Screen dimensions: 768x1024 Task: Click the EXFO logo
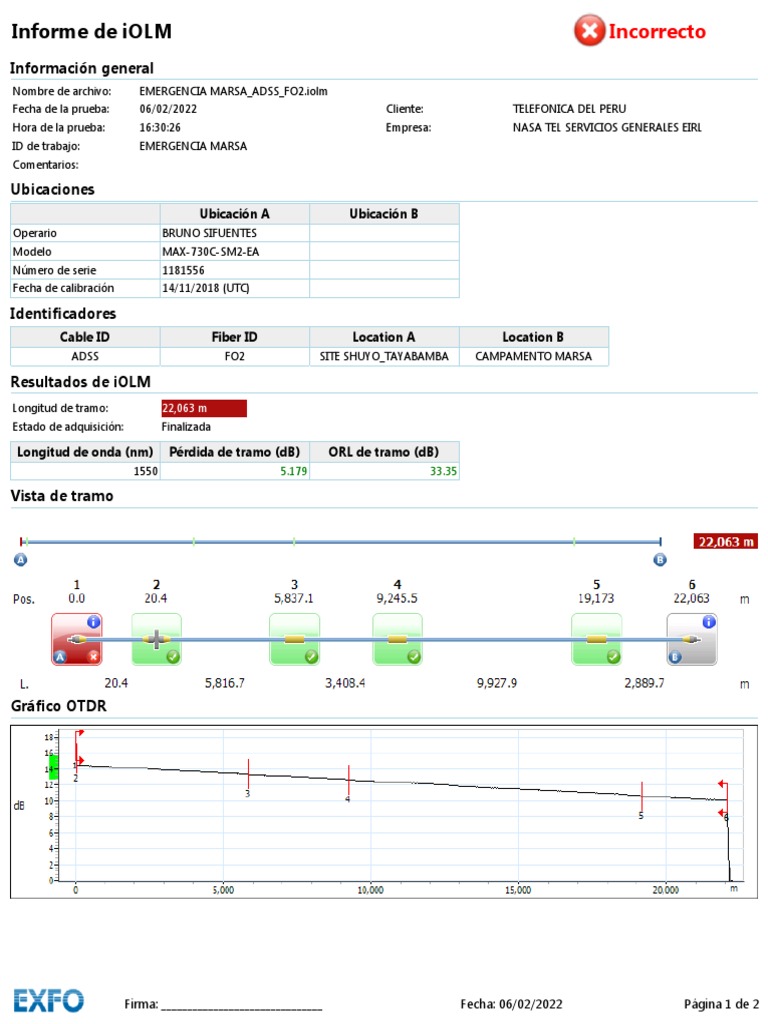pos(49,1000)
